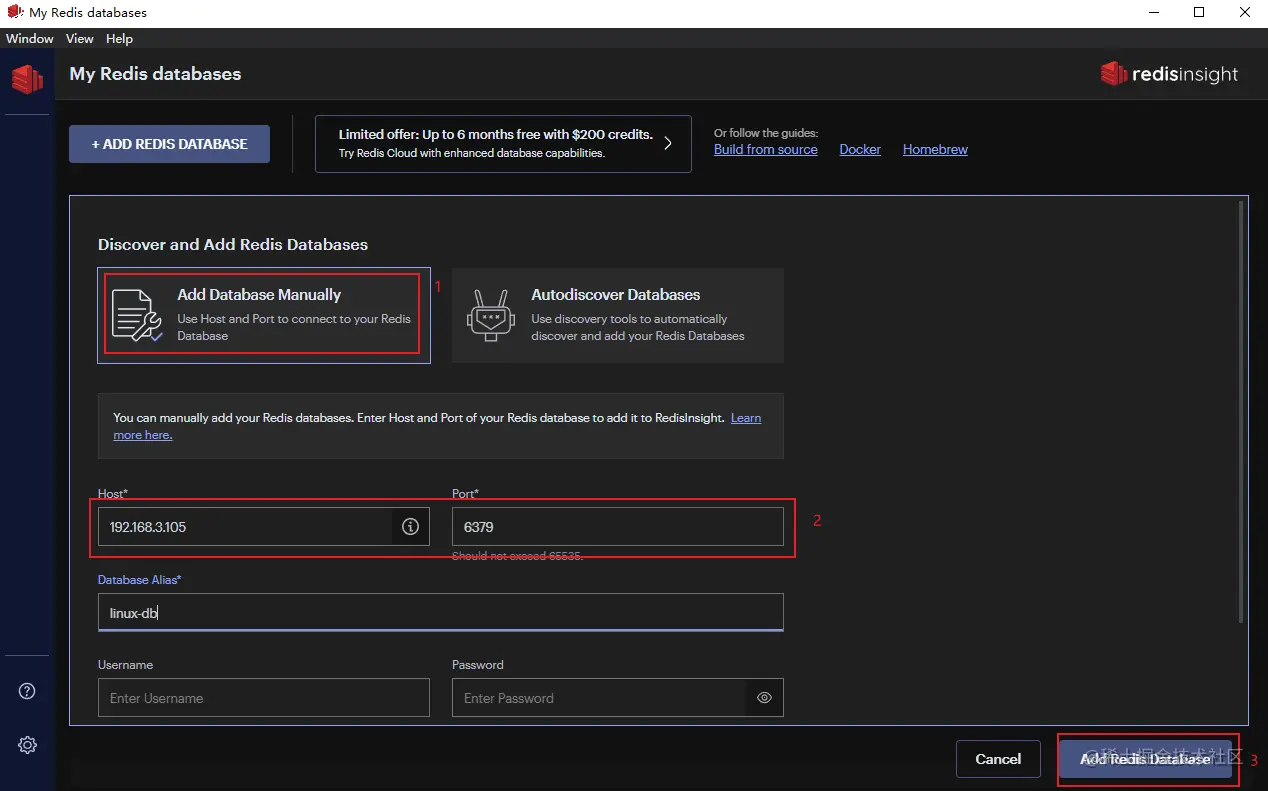Click the 'Should not exceed 65535' hint
Image resolution: width=1268 pixels, height=791 pixels.
tap(517, 556)
